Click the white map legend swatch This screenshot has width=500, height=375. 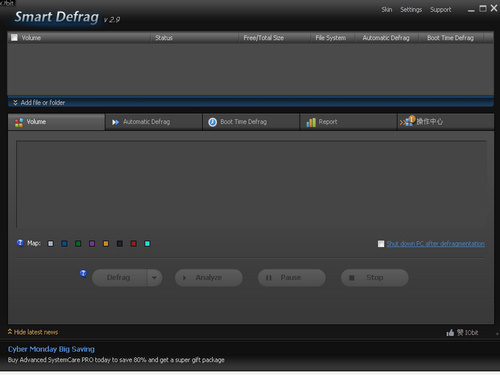pos(50,244)
